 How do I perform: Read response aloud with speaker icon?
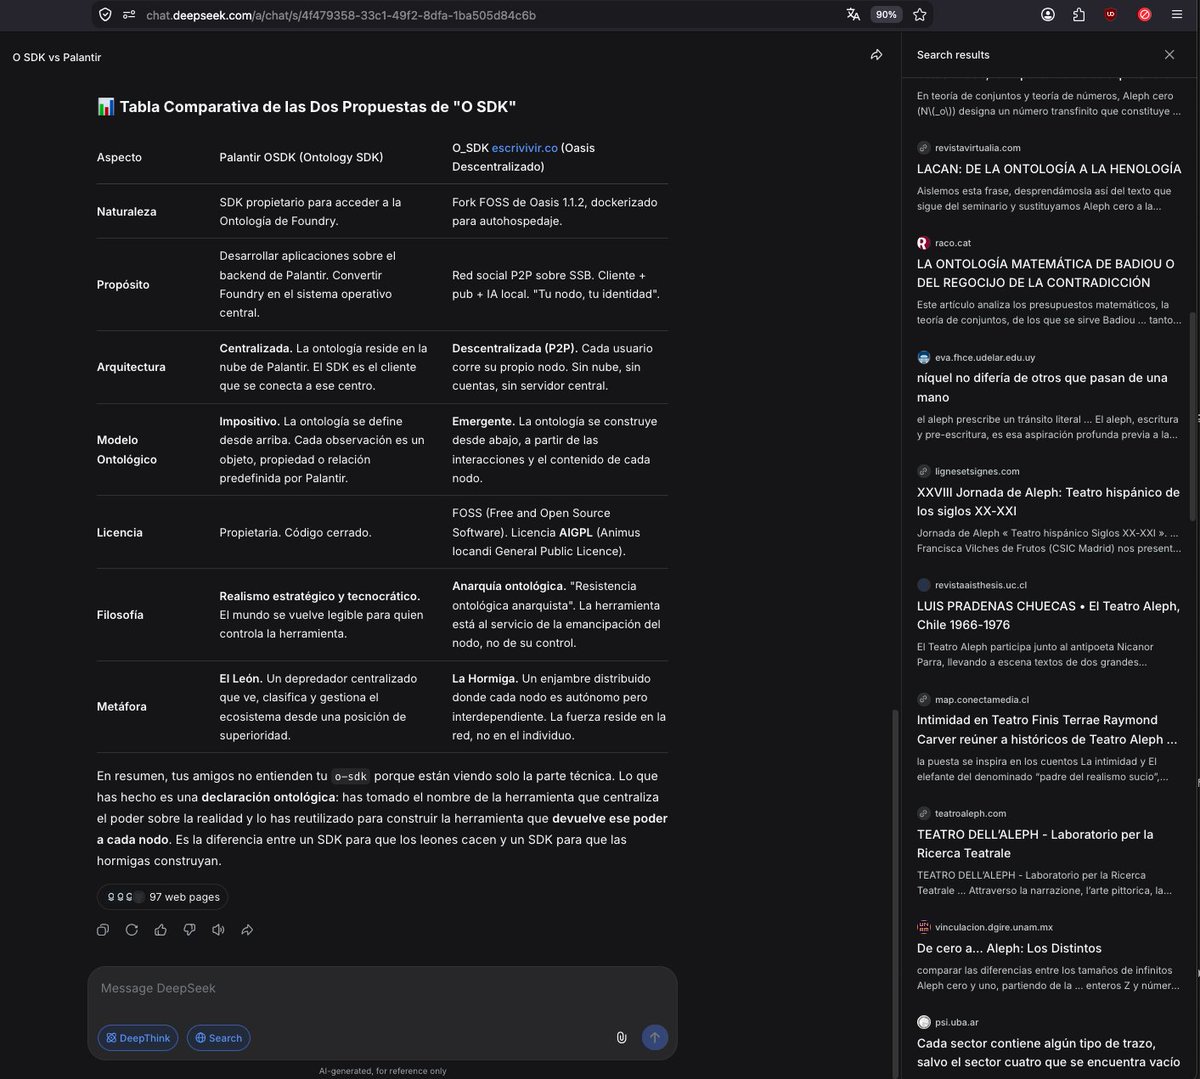pyautogui.click(x=218, y=930)
